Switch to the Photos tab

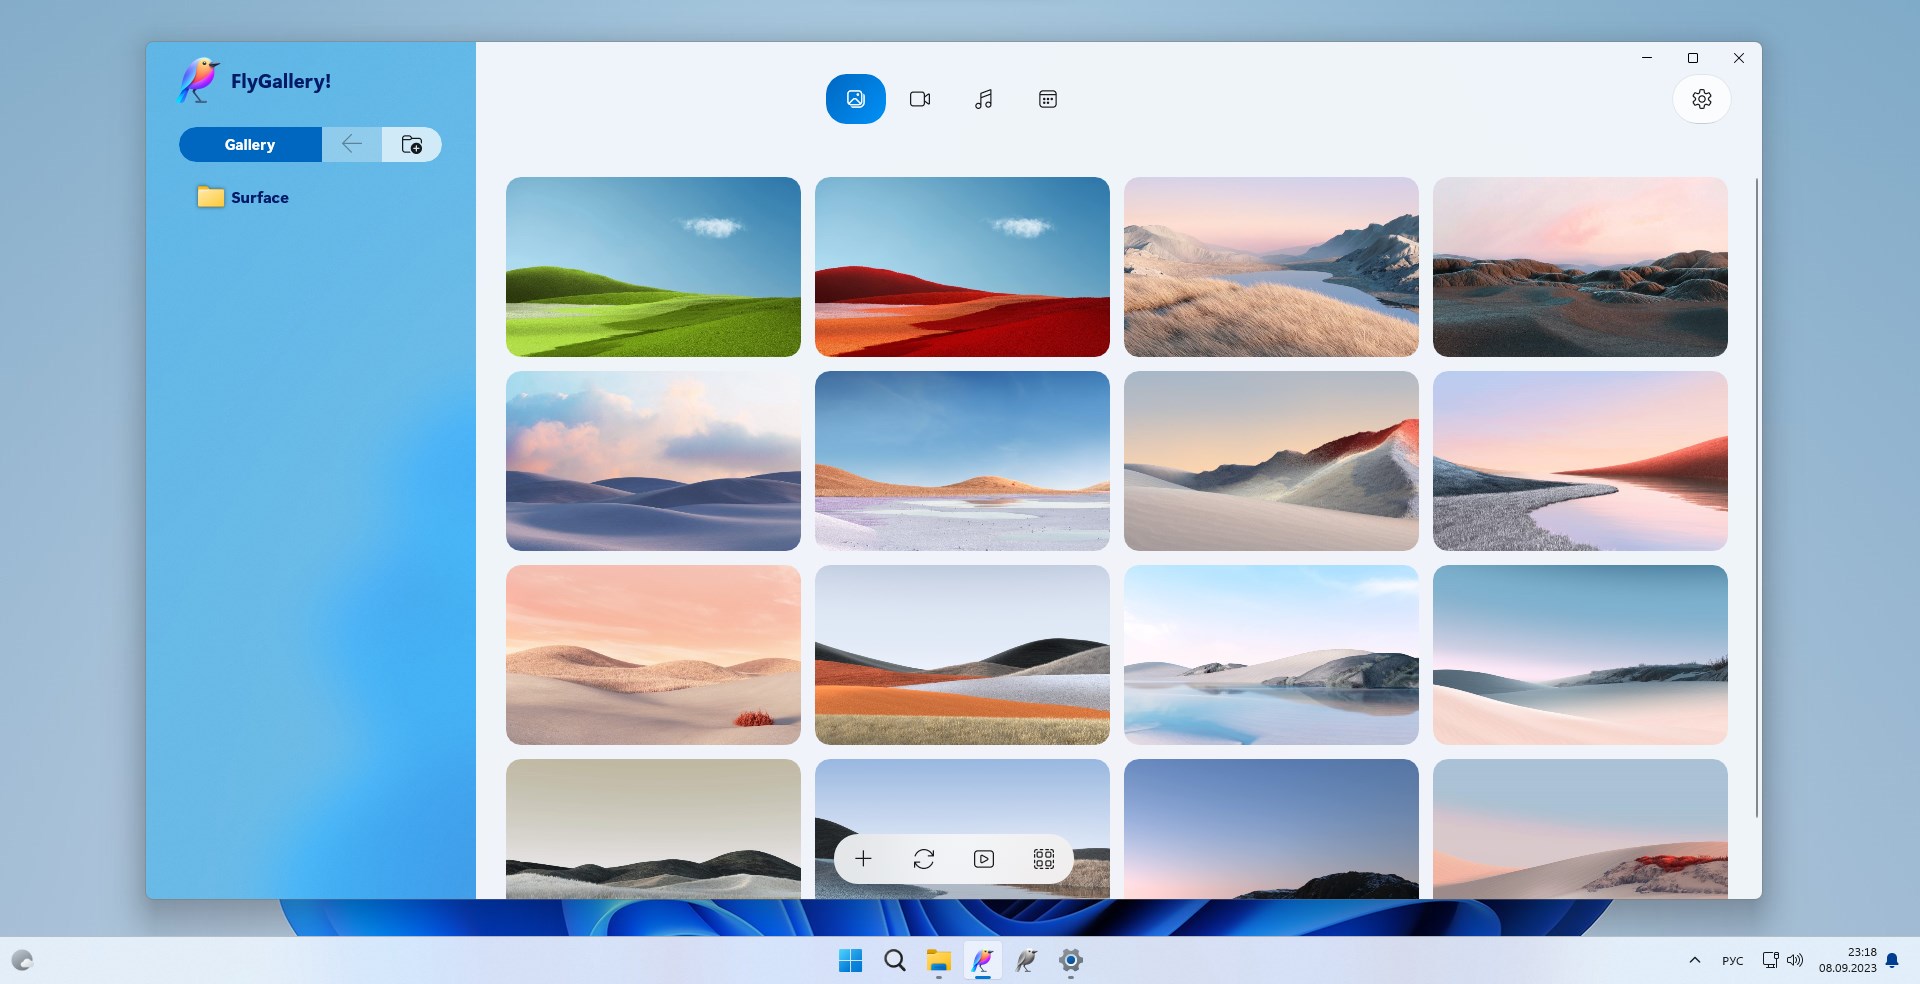coord(856,99)
